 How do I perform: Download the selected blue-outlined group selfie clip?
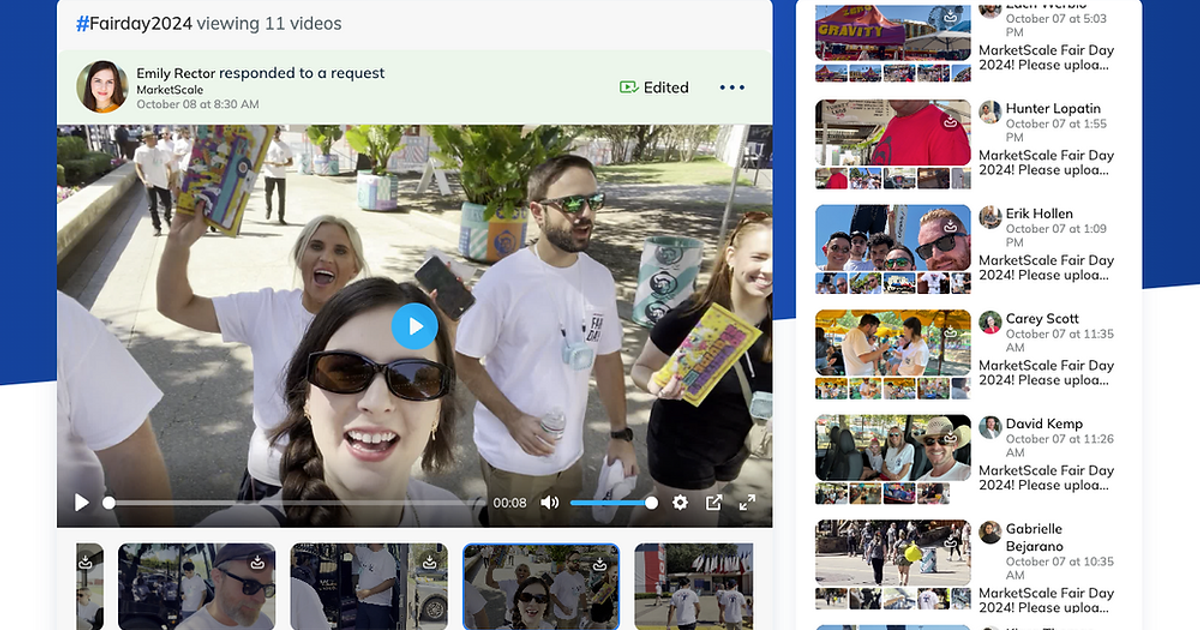click(x=600, y=563)
